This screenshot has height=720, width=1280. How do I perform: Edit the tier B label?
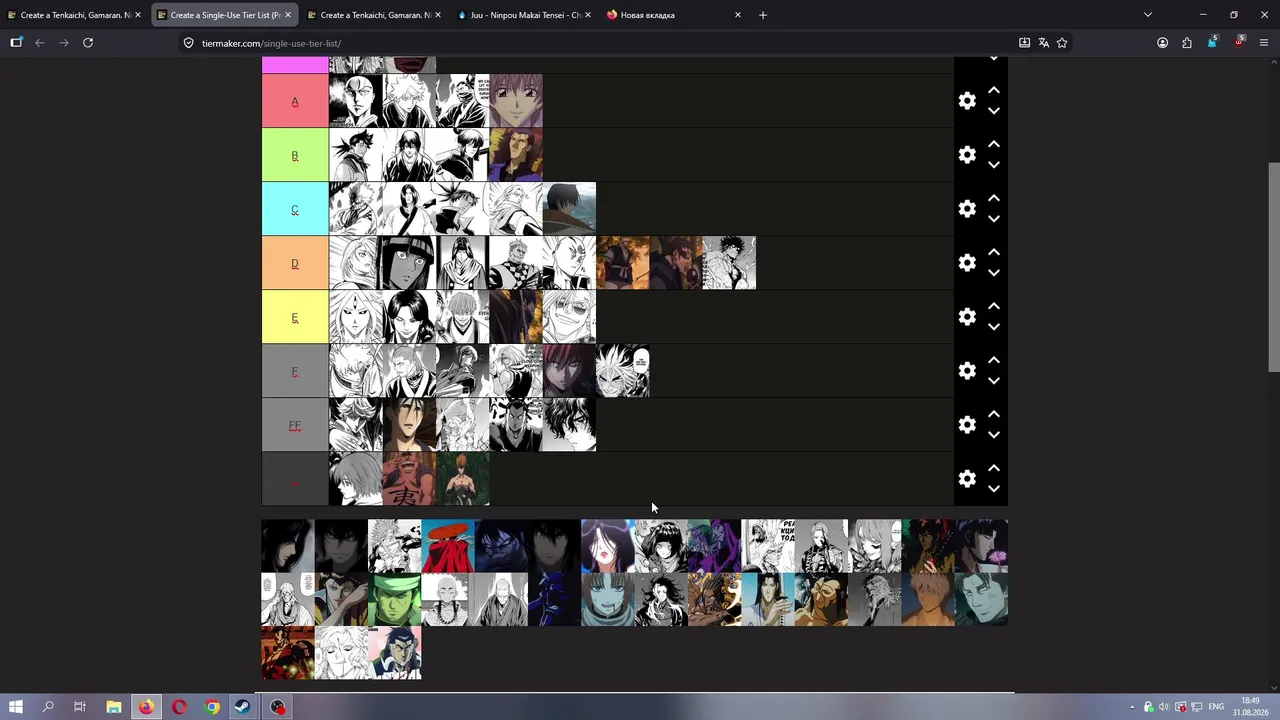(295, 156)
